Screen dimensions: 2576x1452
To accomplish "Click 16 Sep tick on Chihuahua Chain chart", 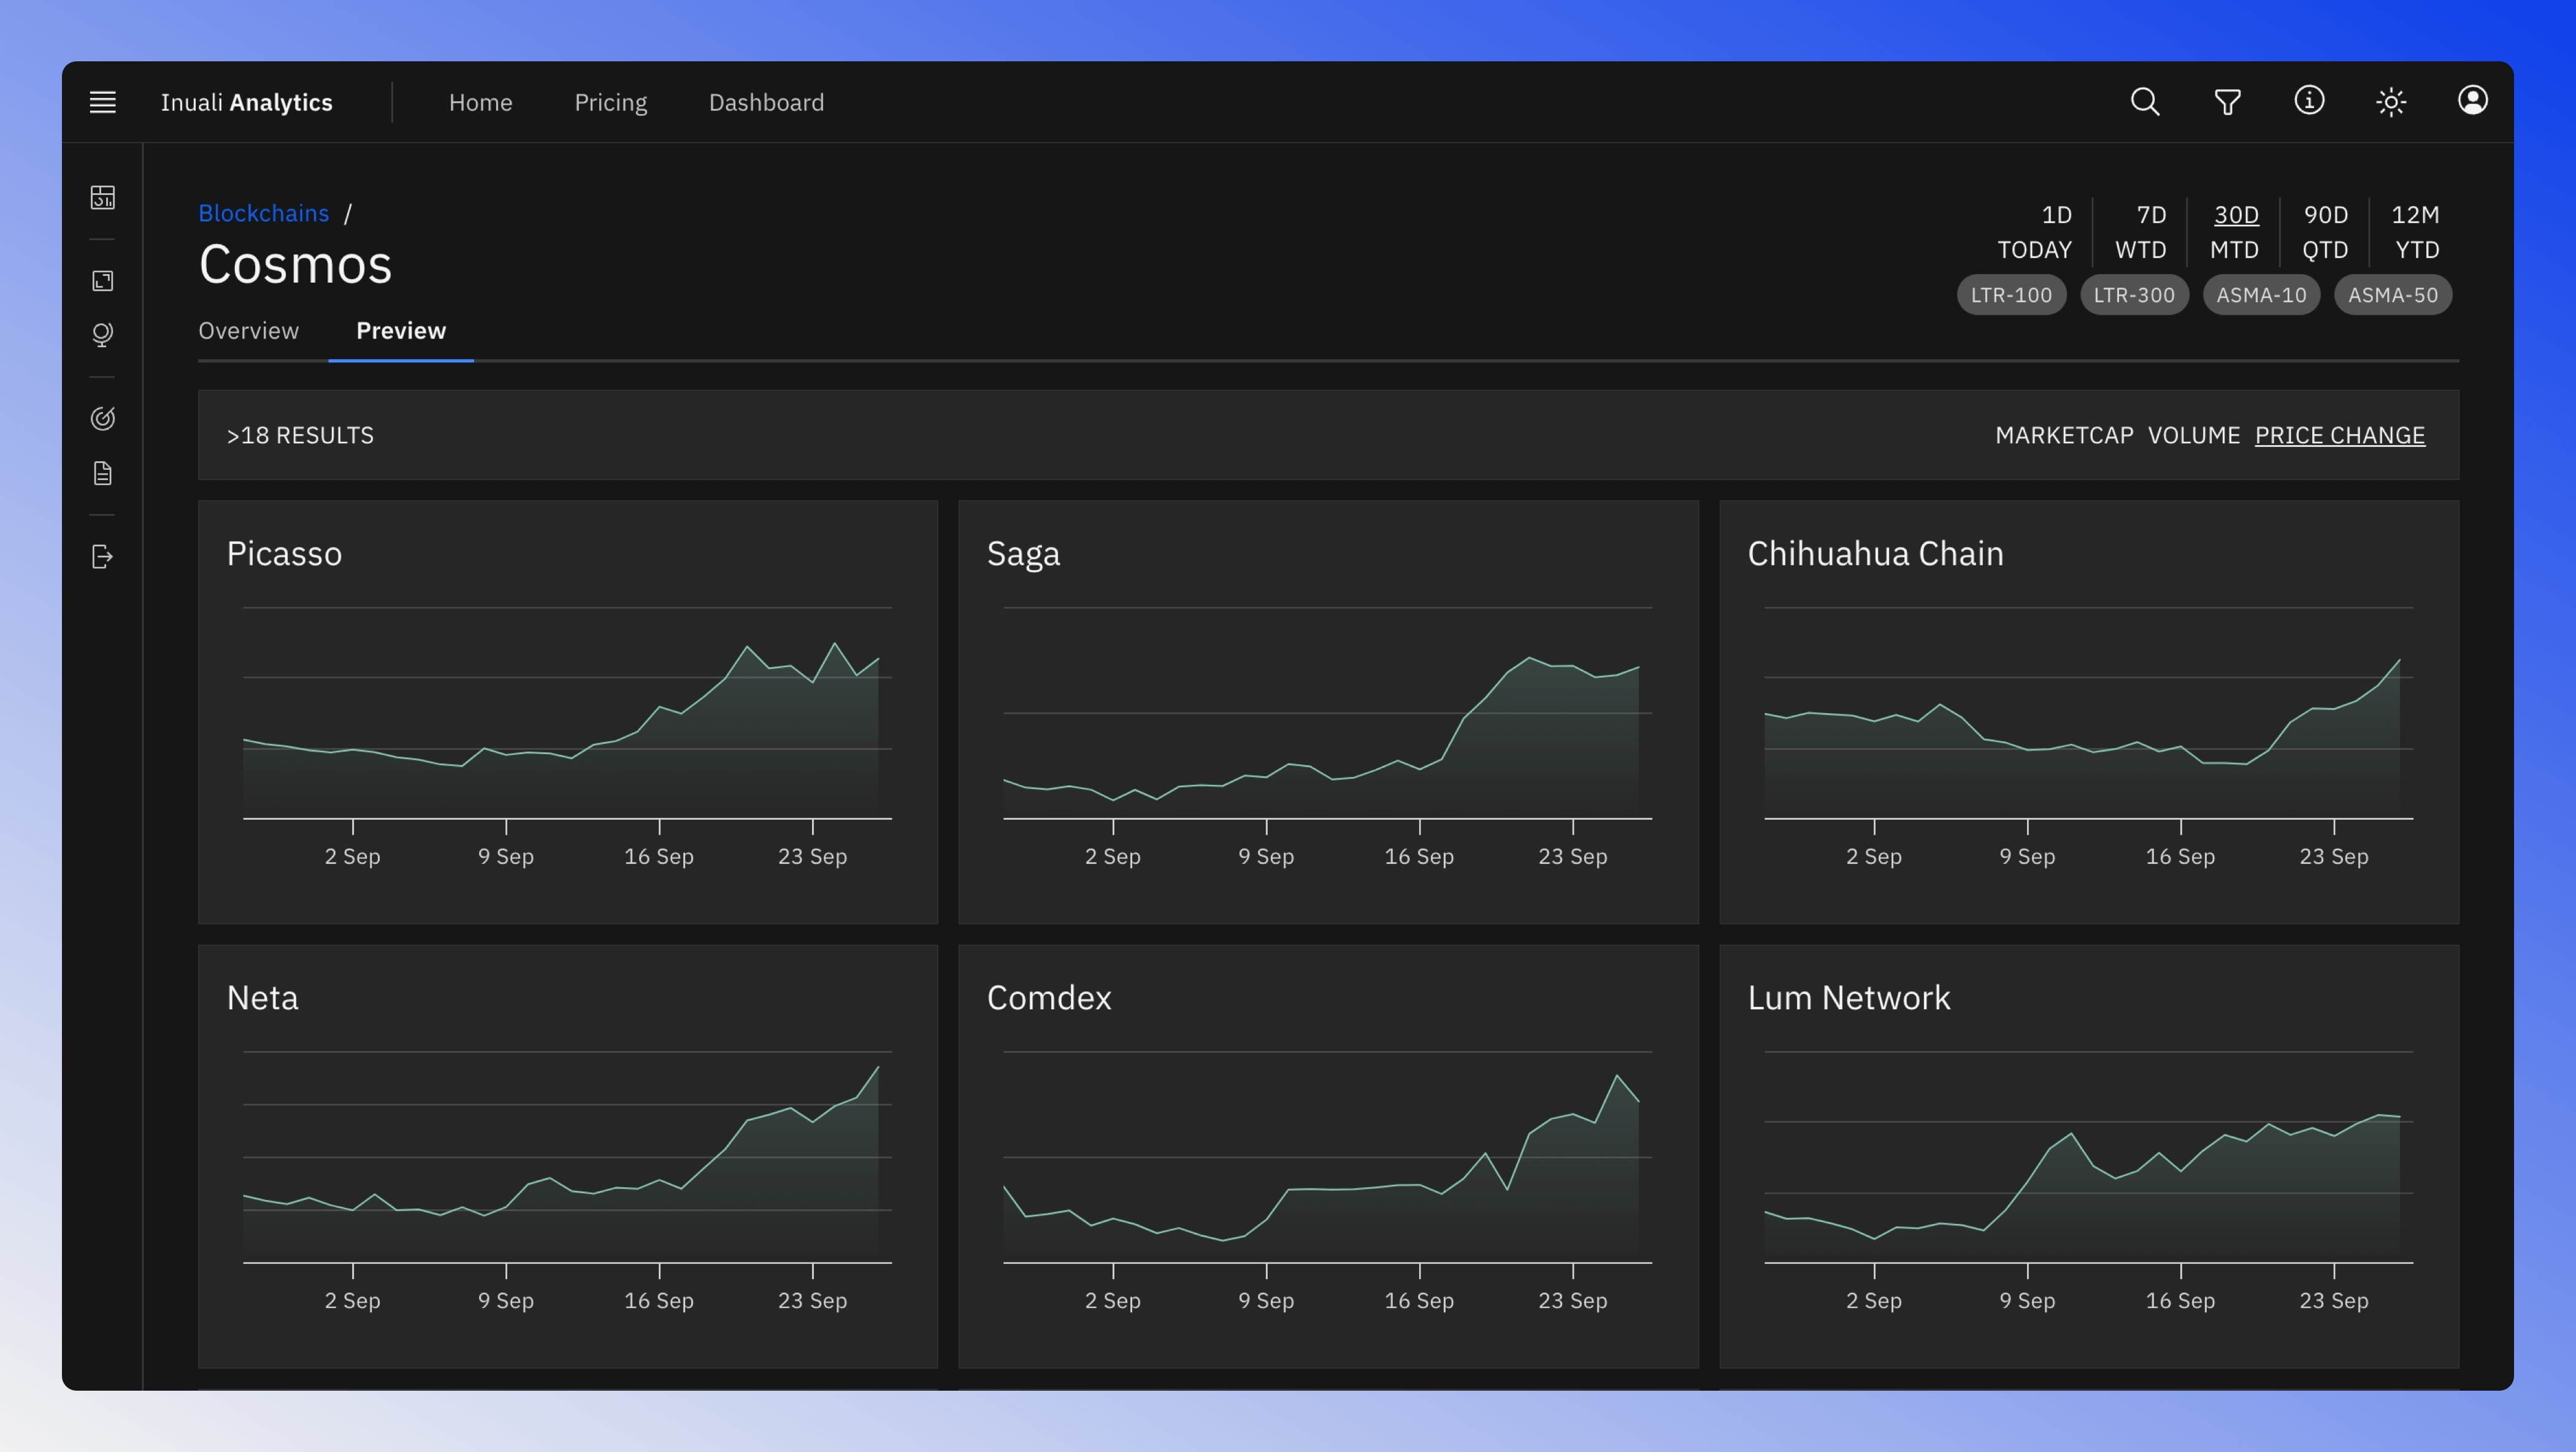I will pos(2180,857).
